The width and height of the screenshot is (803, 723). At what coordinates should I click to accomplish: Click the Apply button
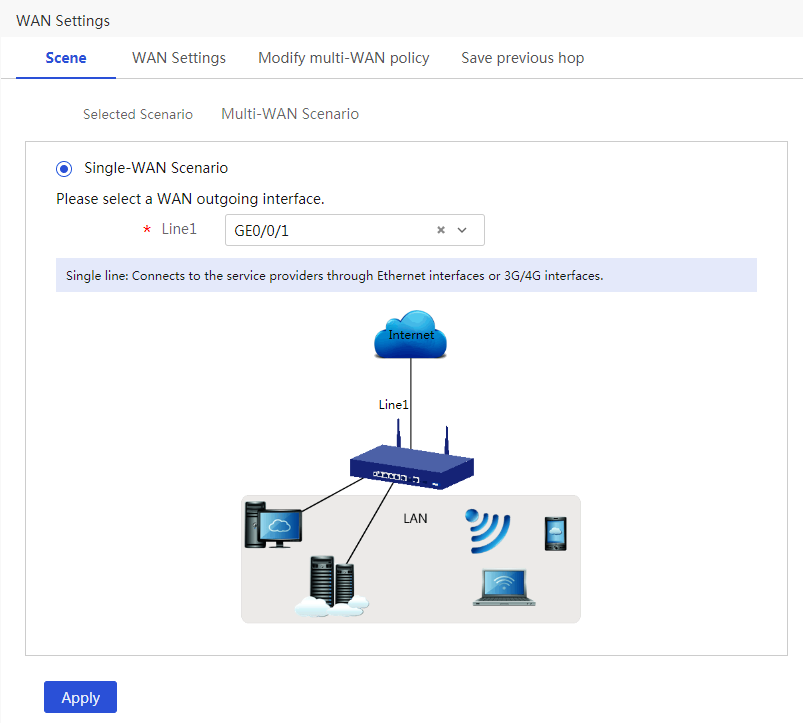coord(80,697)
